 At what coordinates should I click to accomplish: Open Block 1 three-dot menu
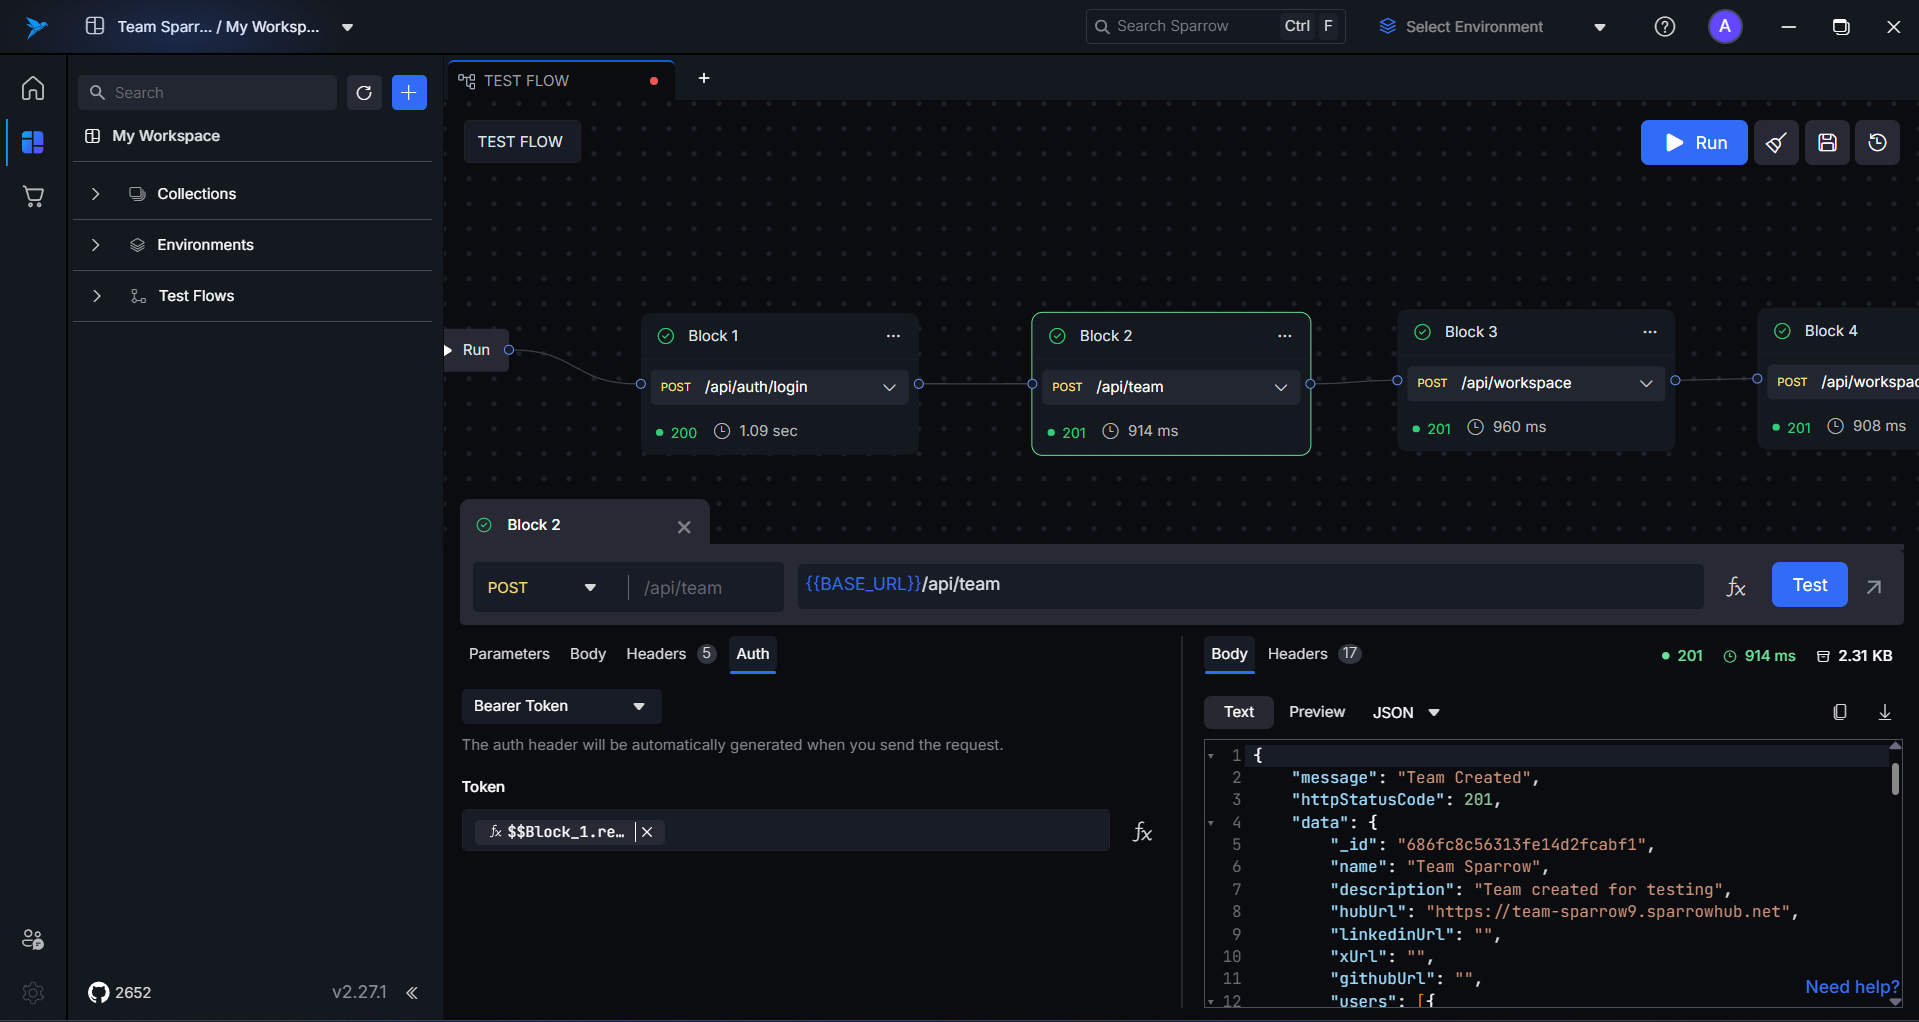893,336
